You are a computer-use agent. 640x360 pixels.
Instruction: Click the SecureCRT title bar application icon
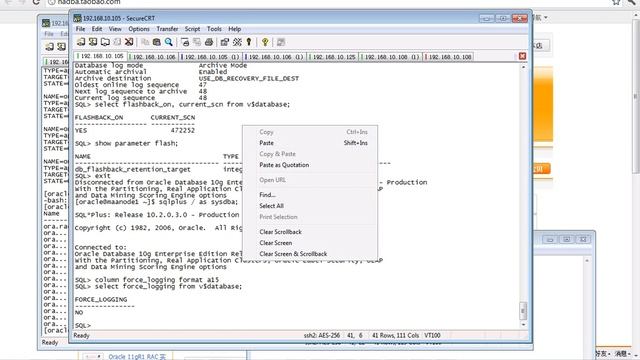tap(78, 18)
